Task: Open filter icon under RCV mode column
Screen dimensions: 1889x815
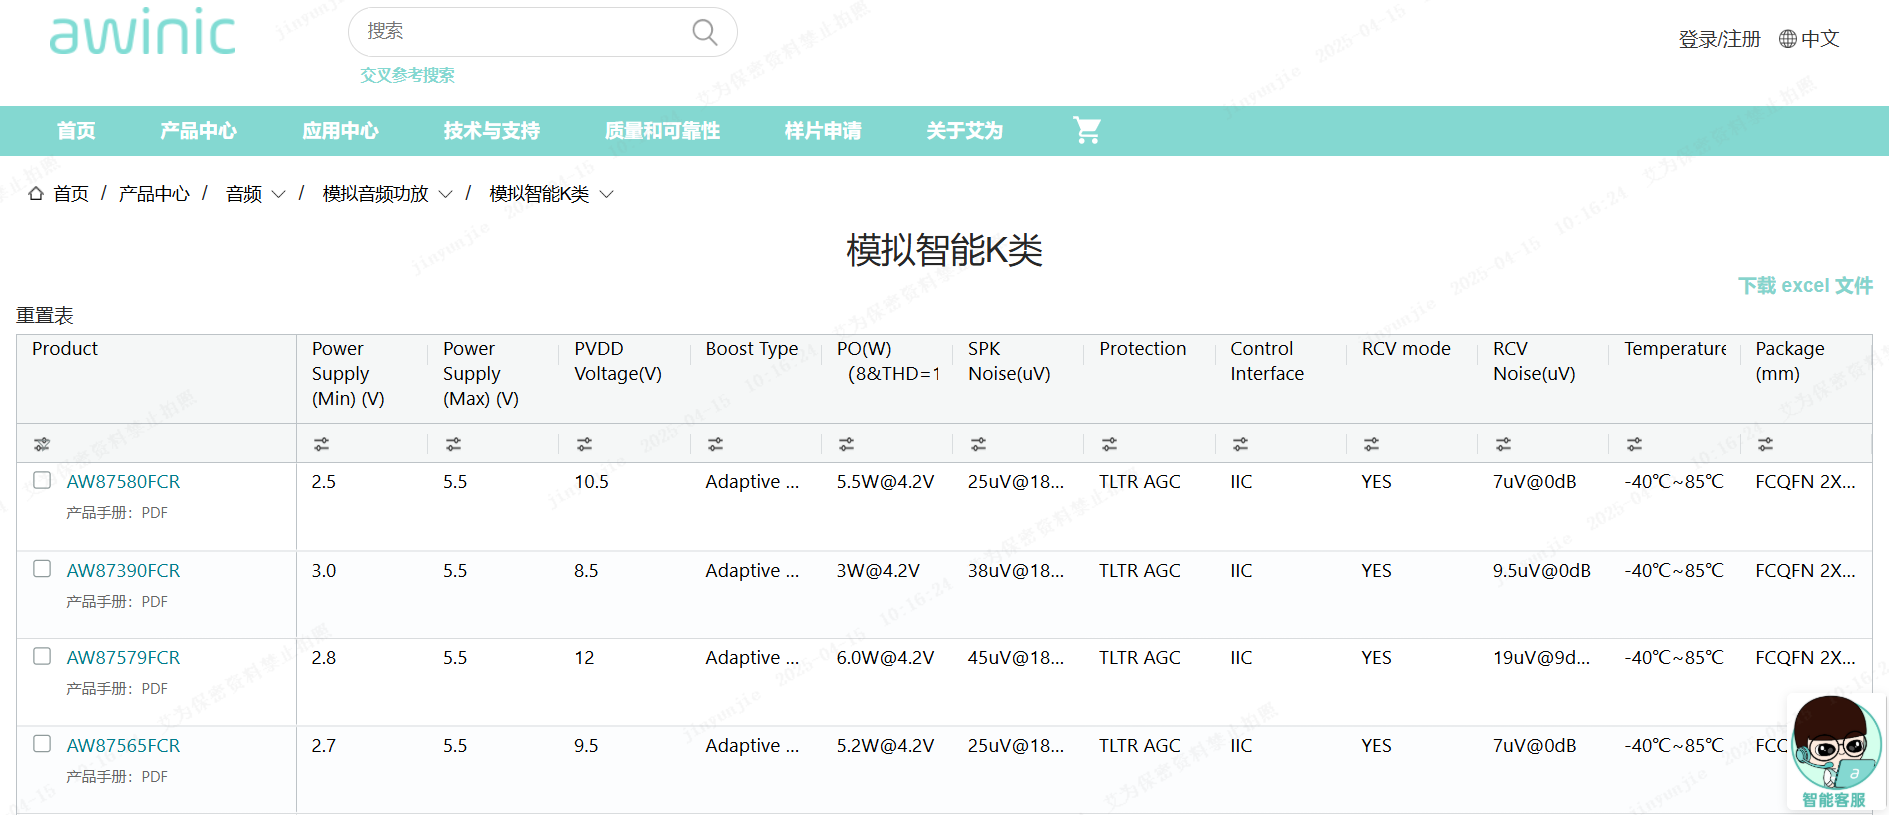Action: click(x=1371, y=444)
